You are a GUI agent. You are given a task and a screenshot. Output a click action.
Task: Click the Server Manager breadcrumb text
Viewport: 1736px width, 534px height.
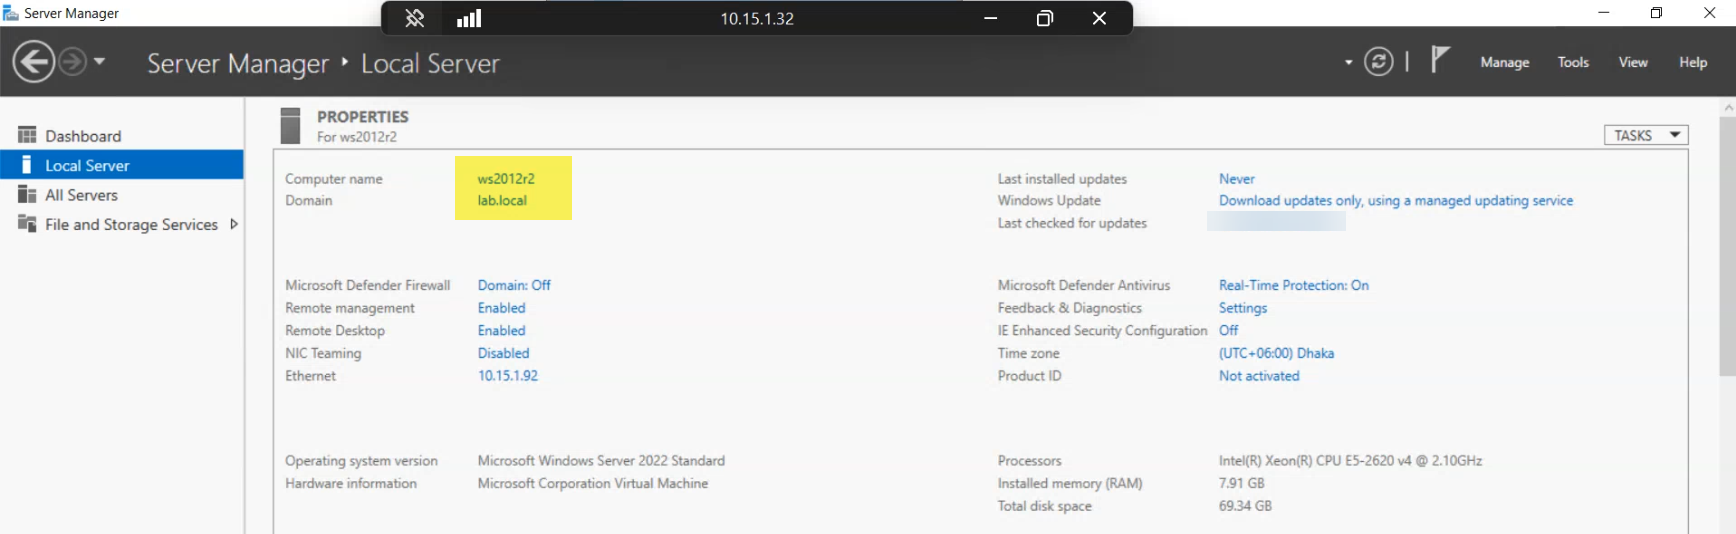237,63
